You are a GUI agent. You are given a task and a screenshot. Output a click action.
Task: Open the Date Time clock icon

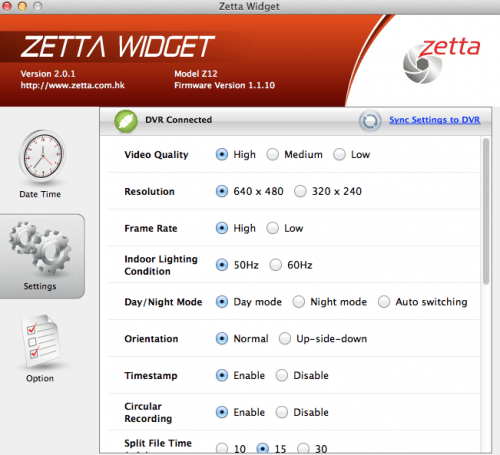(x=42, y=155)
